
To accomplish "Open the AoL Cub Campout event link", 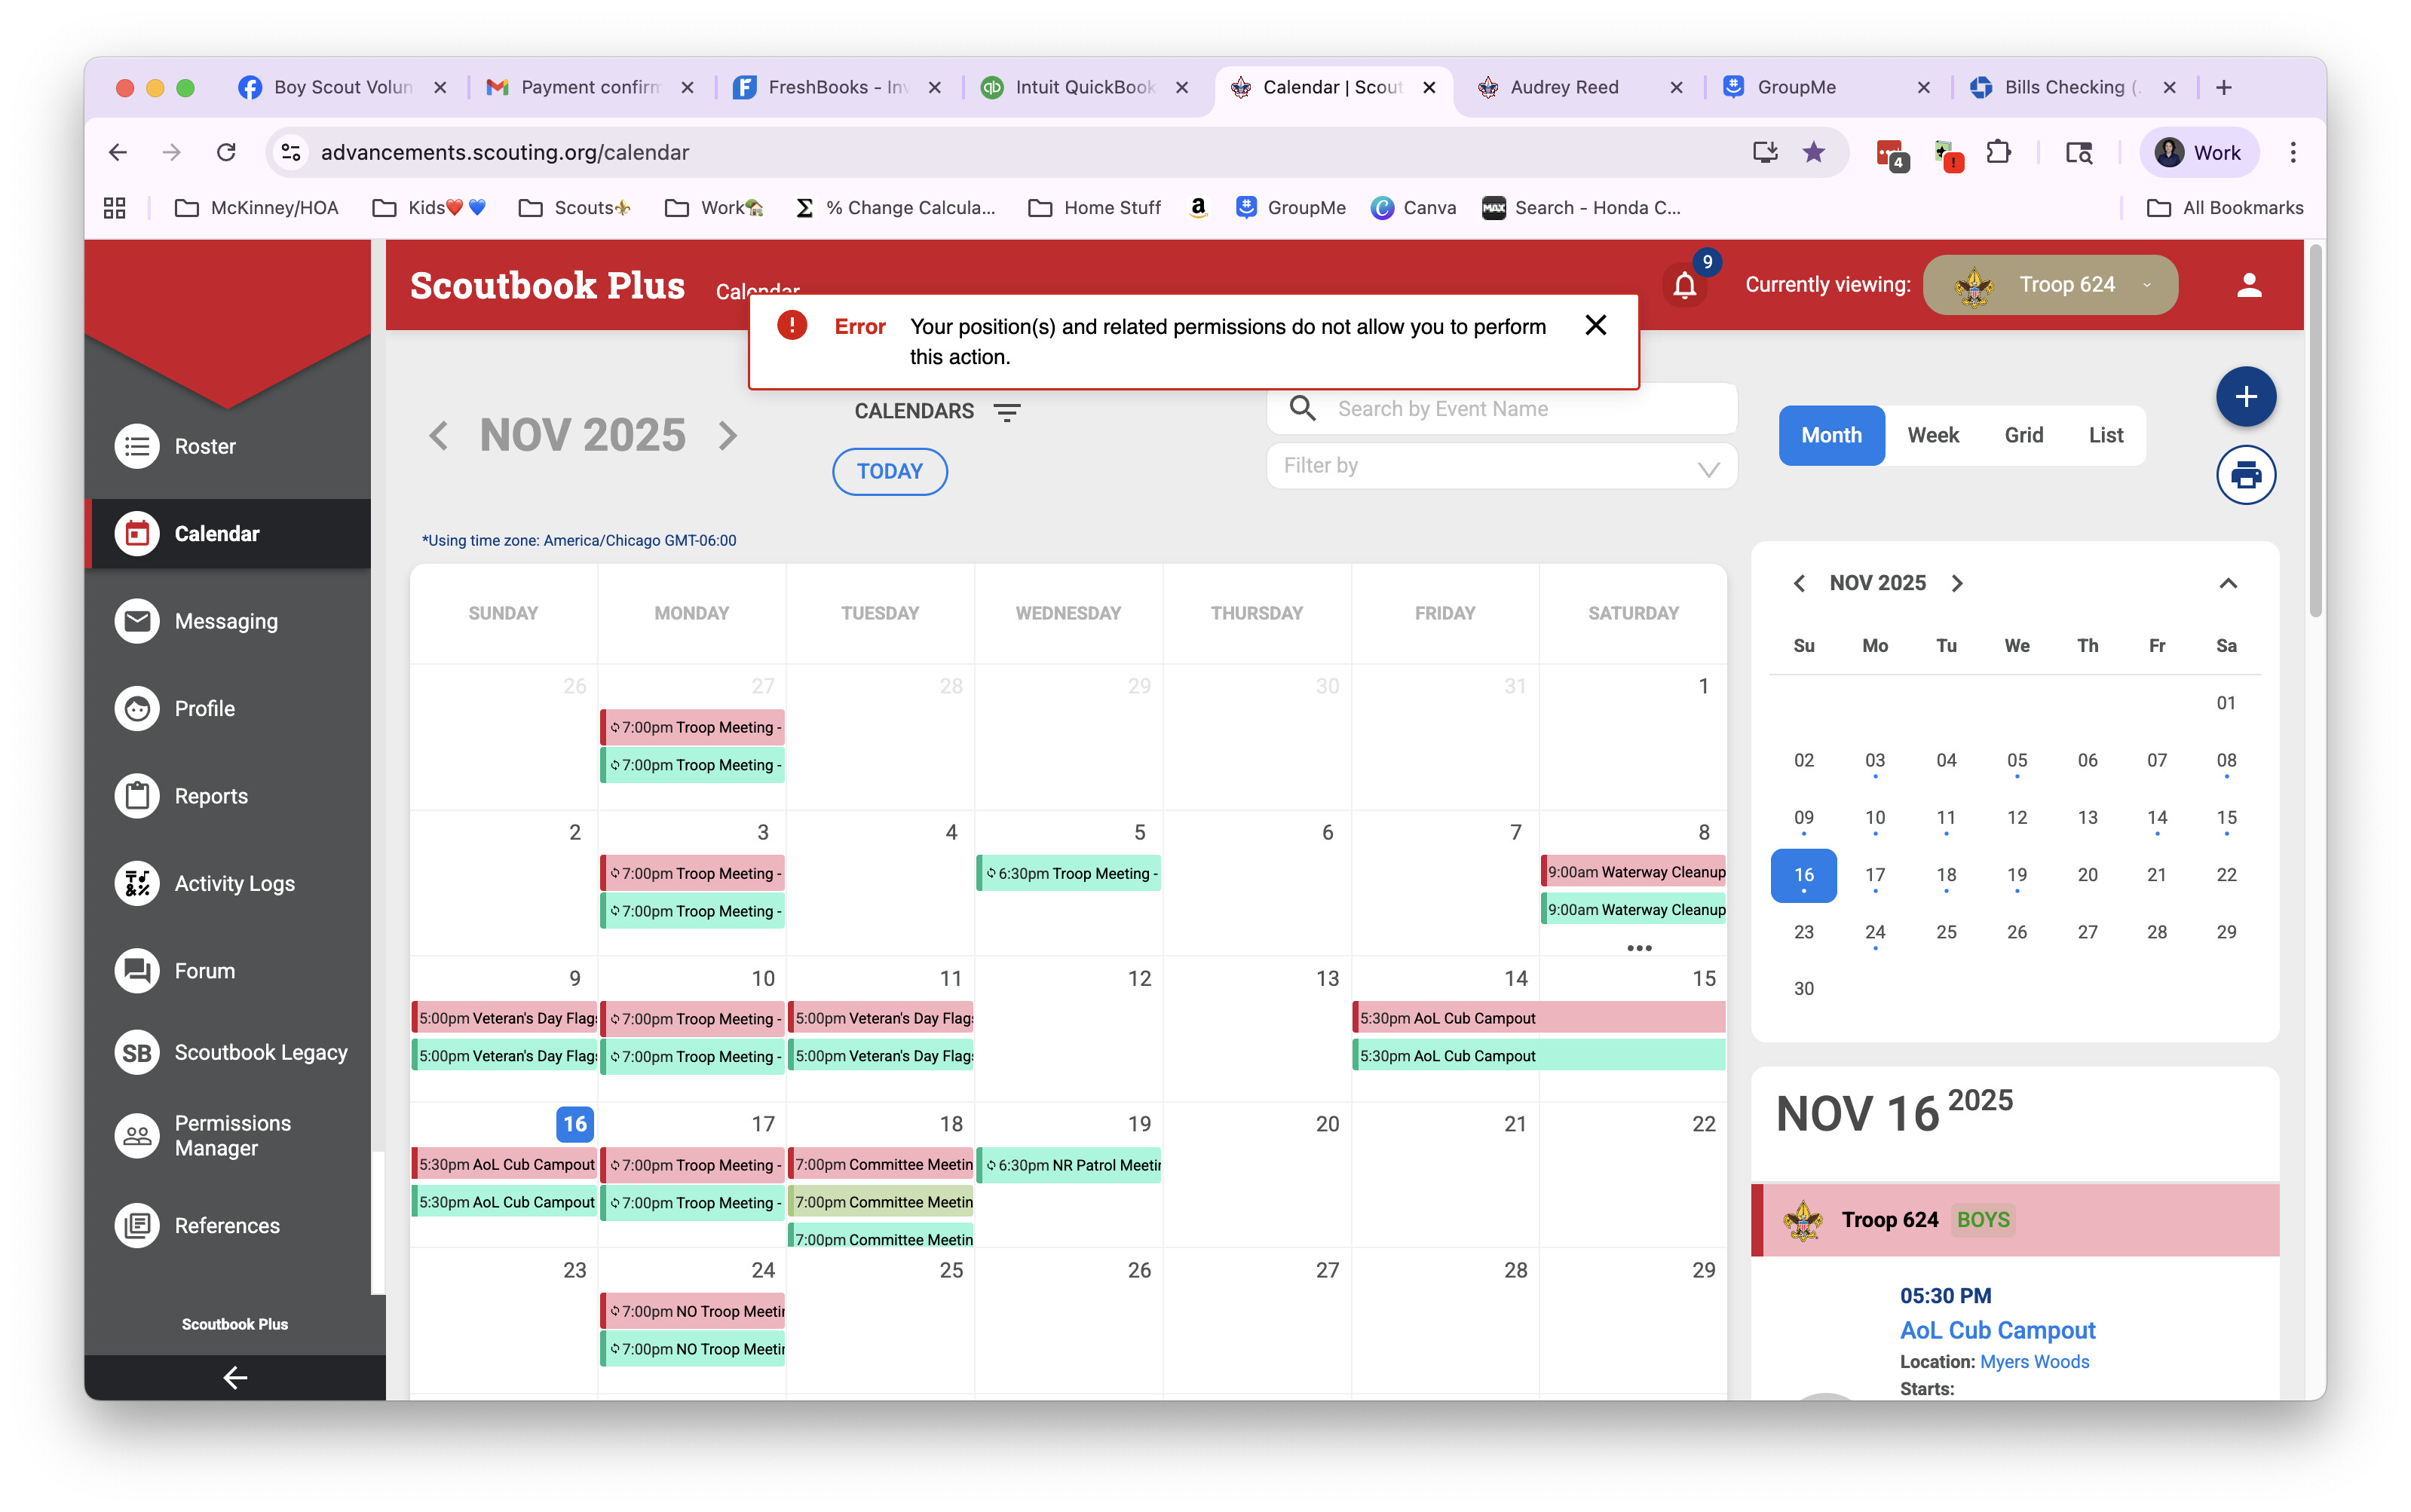I will (x=1996, y=1330).
